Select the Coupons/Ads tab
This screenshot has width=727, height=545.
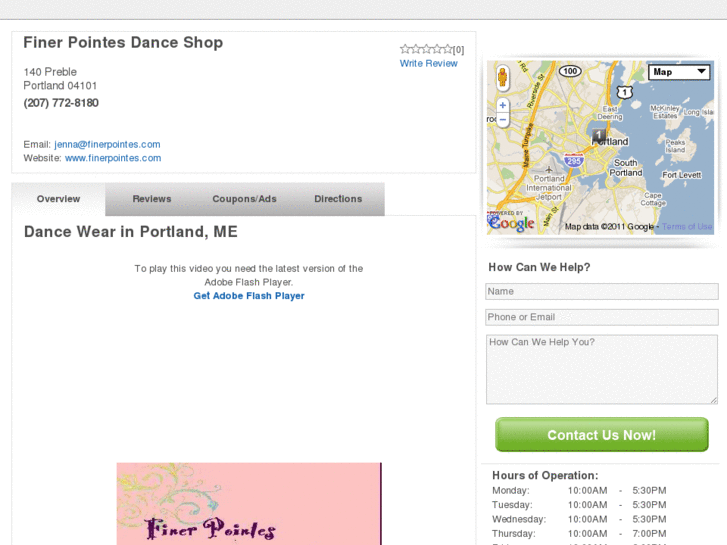pyautogui.click(x=244, y=199)
